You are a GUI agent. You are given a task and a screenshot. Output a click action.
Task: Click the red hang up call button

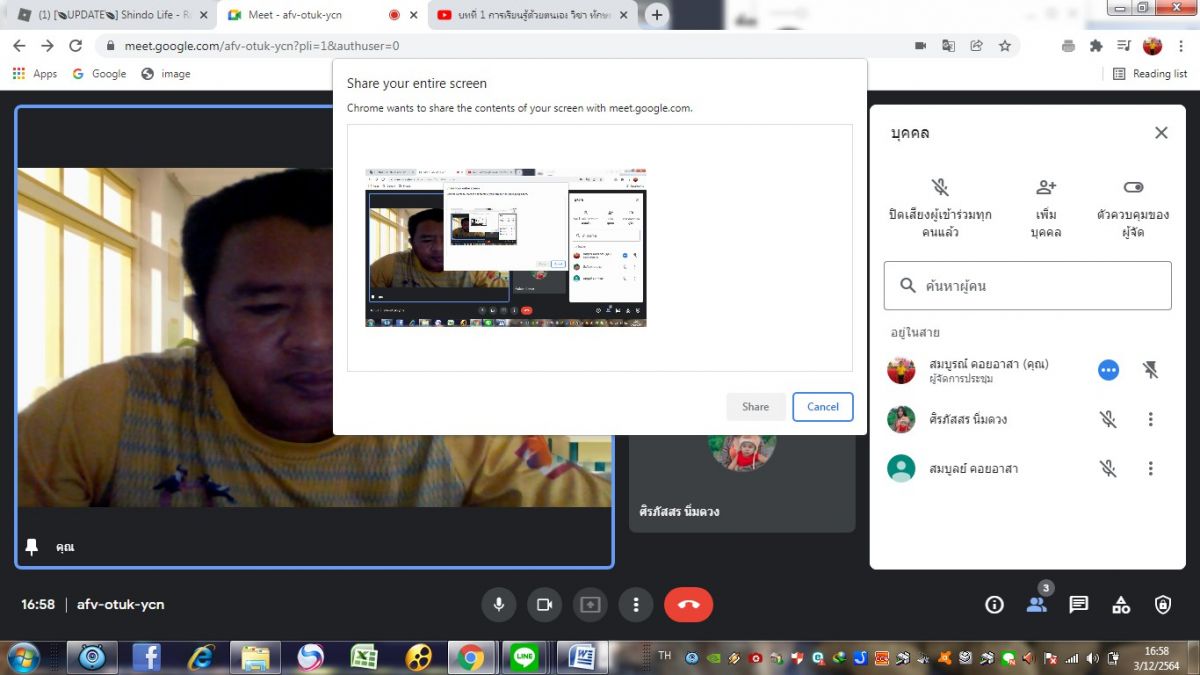(688, 604)
